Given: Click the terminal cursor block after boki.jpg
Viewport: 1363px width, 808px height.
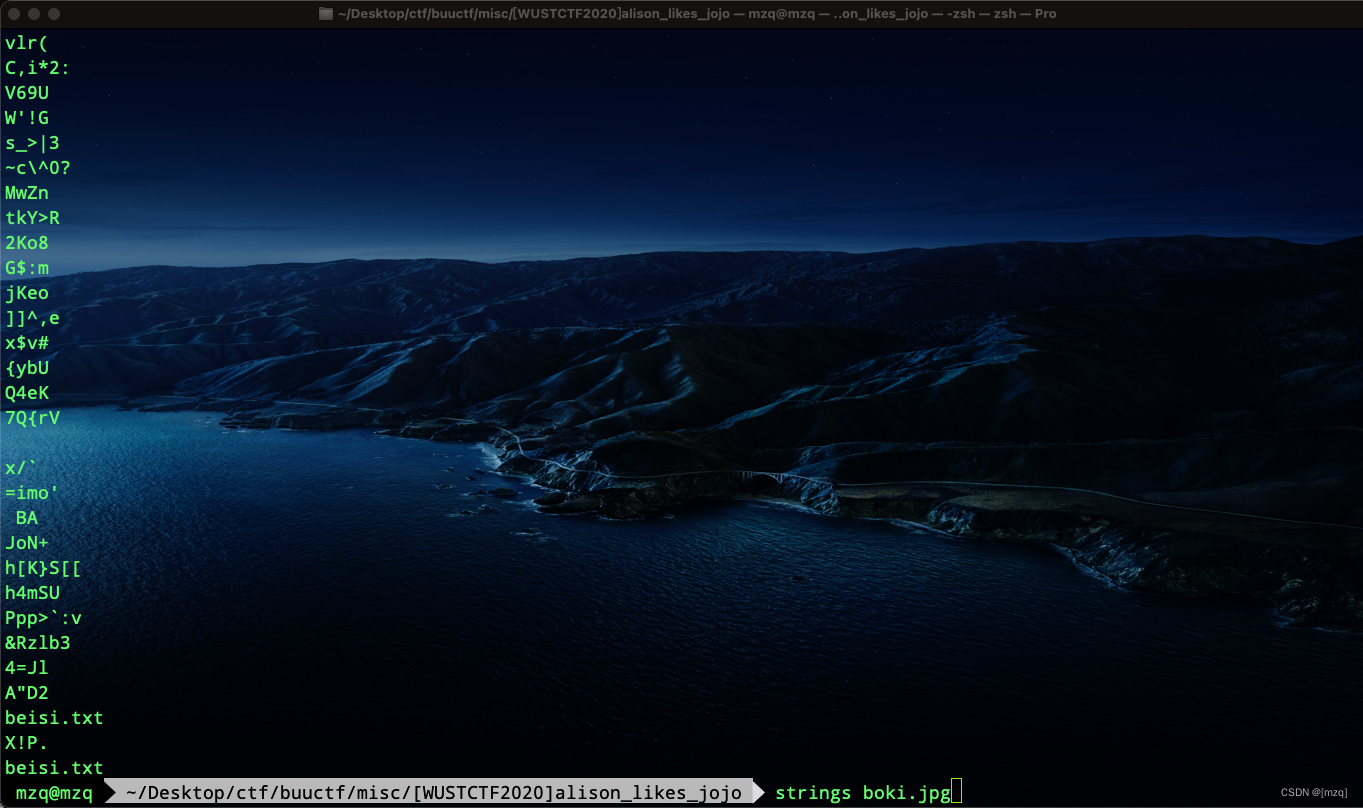Looking at the screenshot, I should click(956, 793).
